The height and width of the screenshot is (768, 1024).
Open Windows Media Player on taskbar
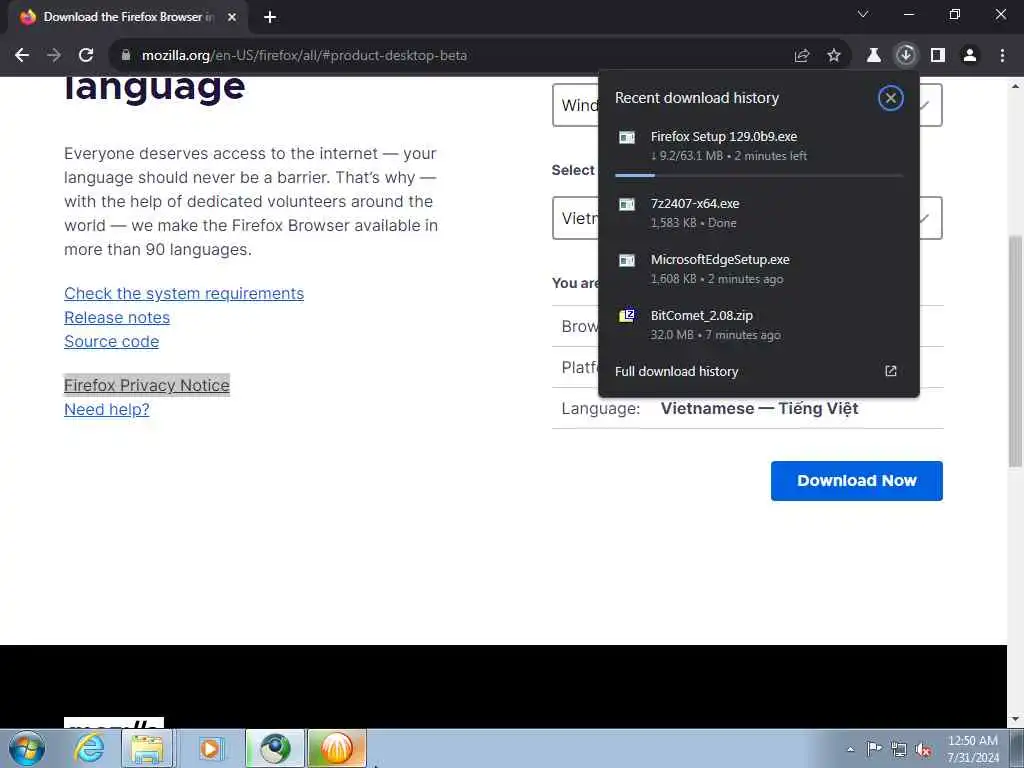(x=210, y=748)
